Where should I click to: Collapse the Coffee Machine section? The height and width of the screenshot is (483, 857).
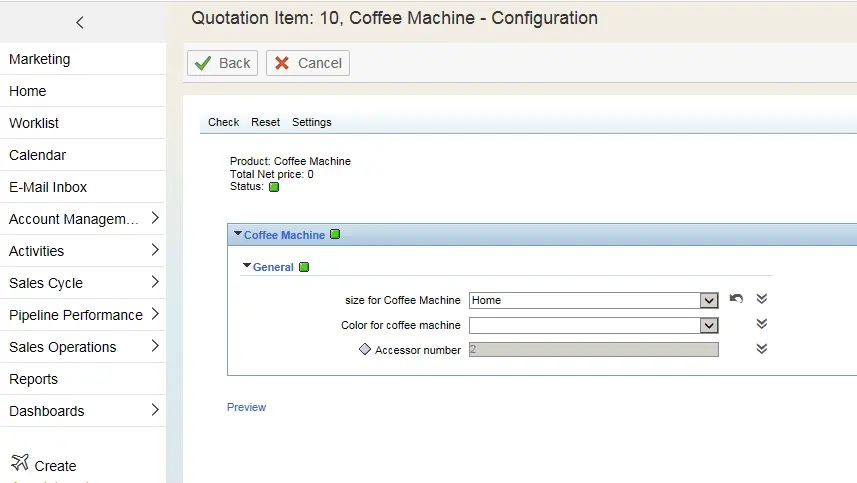tap(238, 234)
